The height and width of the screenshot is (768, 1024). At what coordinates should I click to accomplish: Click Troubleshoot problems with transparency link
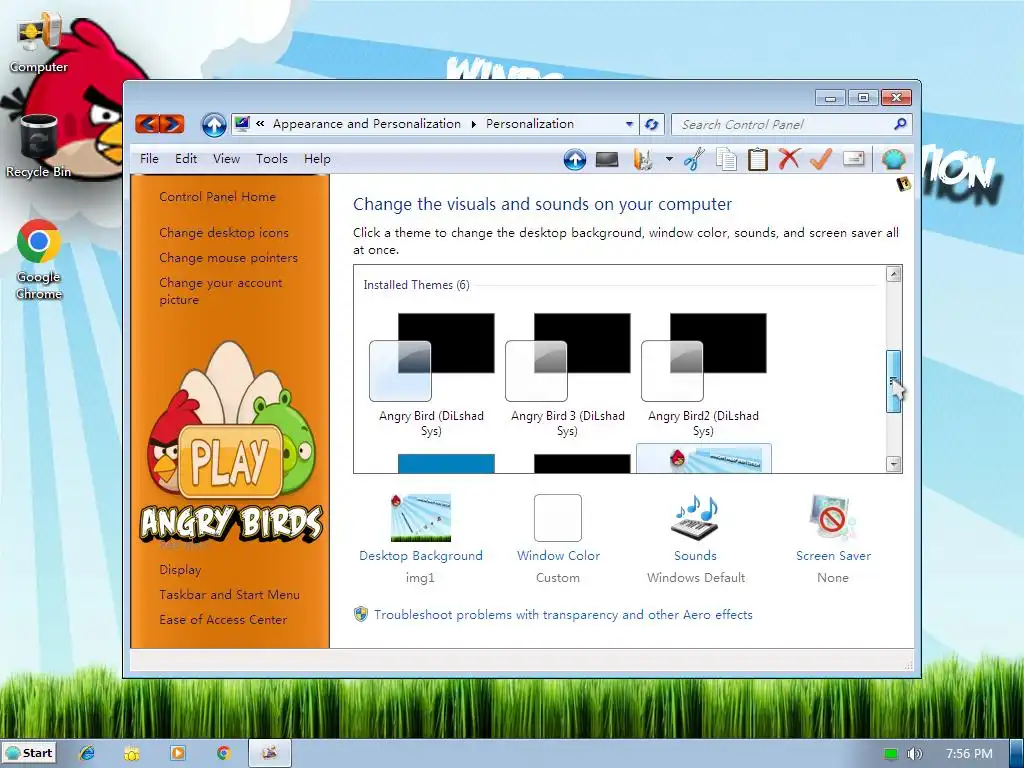563,615
